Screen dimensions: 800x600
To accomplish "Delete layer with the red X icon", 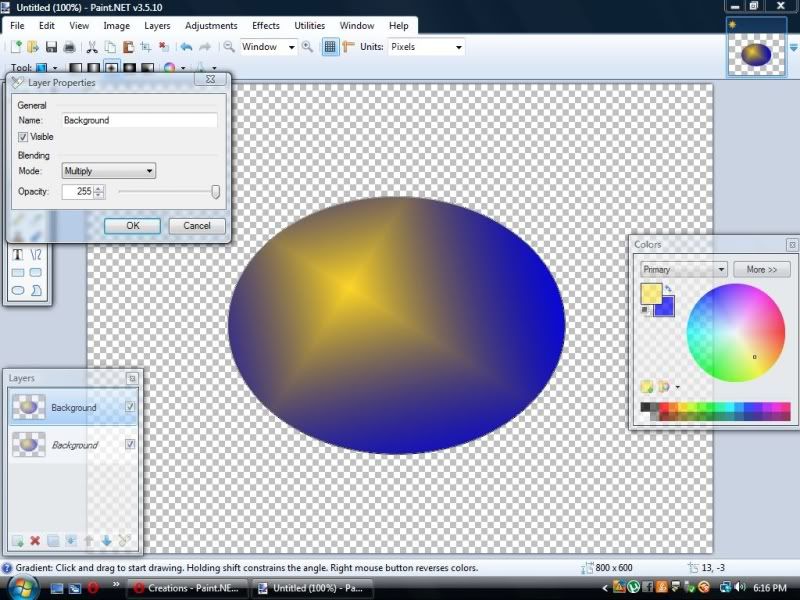I will [35, 541].
